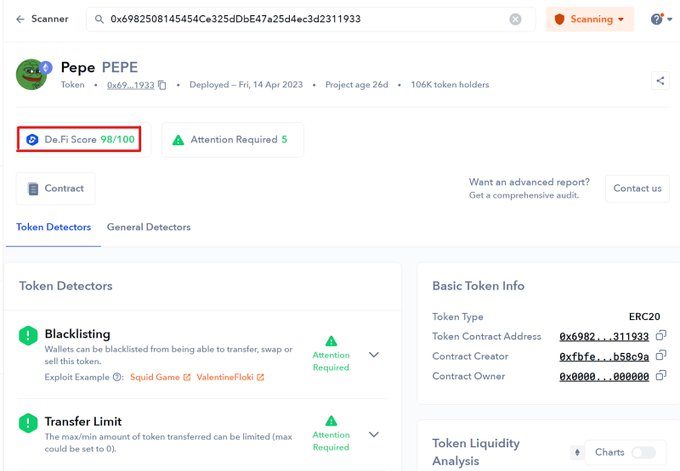Copy the Token Contract Address value
The height and width of the screenshot is (471, 680).
[660, 336]
